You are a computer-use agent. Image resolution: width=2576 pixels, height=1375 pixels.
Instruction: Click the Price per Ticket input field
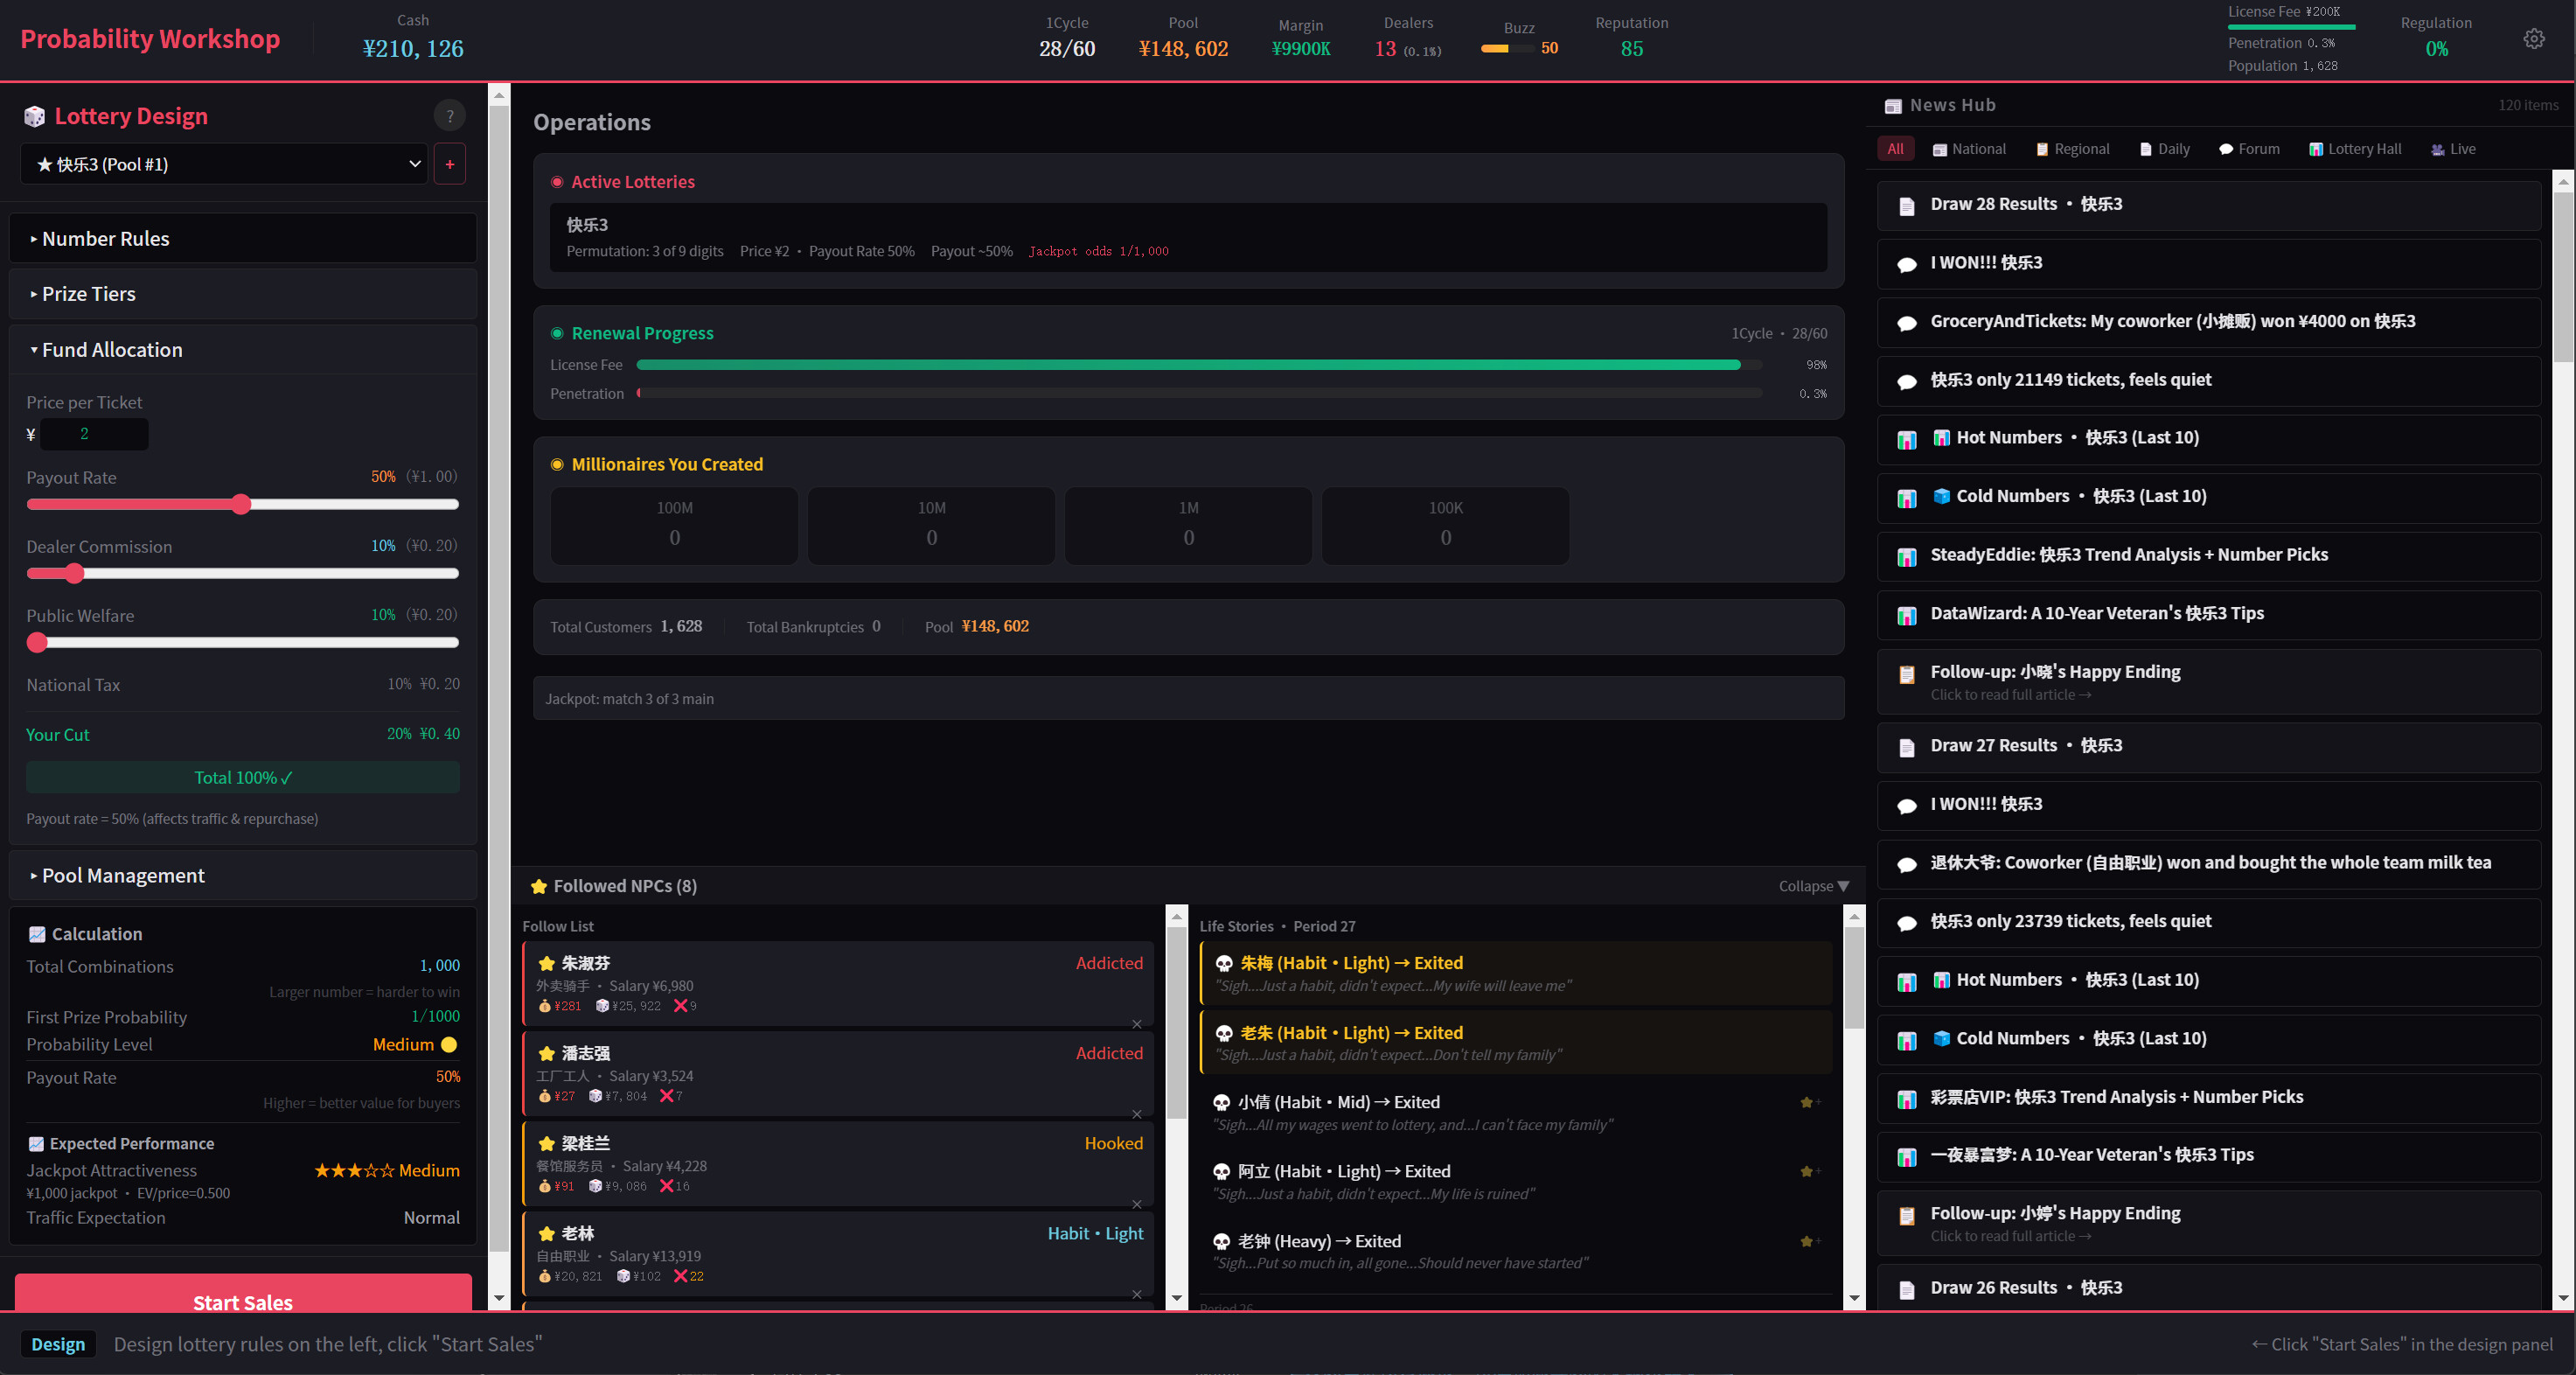coord(95,434)
